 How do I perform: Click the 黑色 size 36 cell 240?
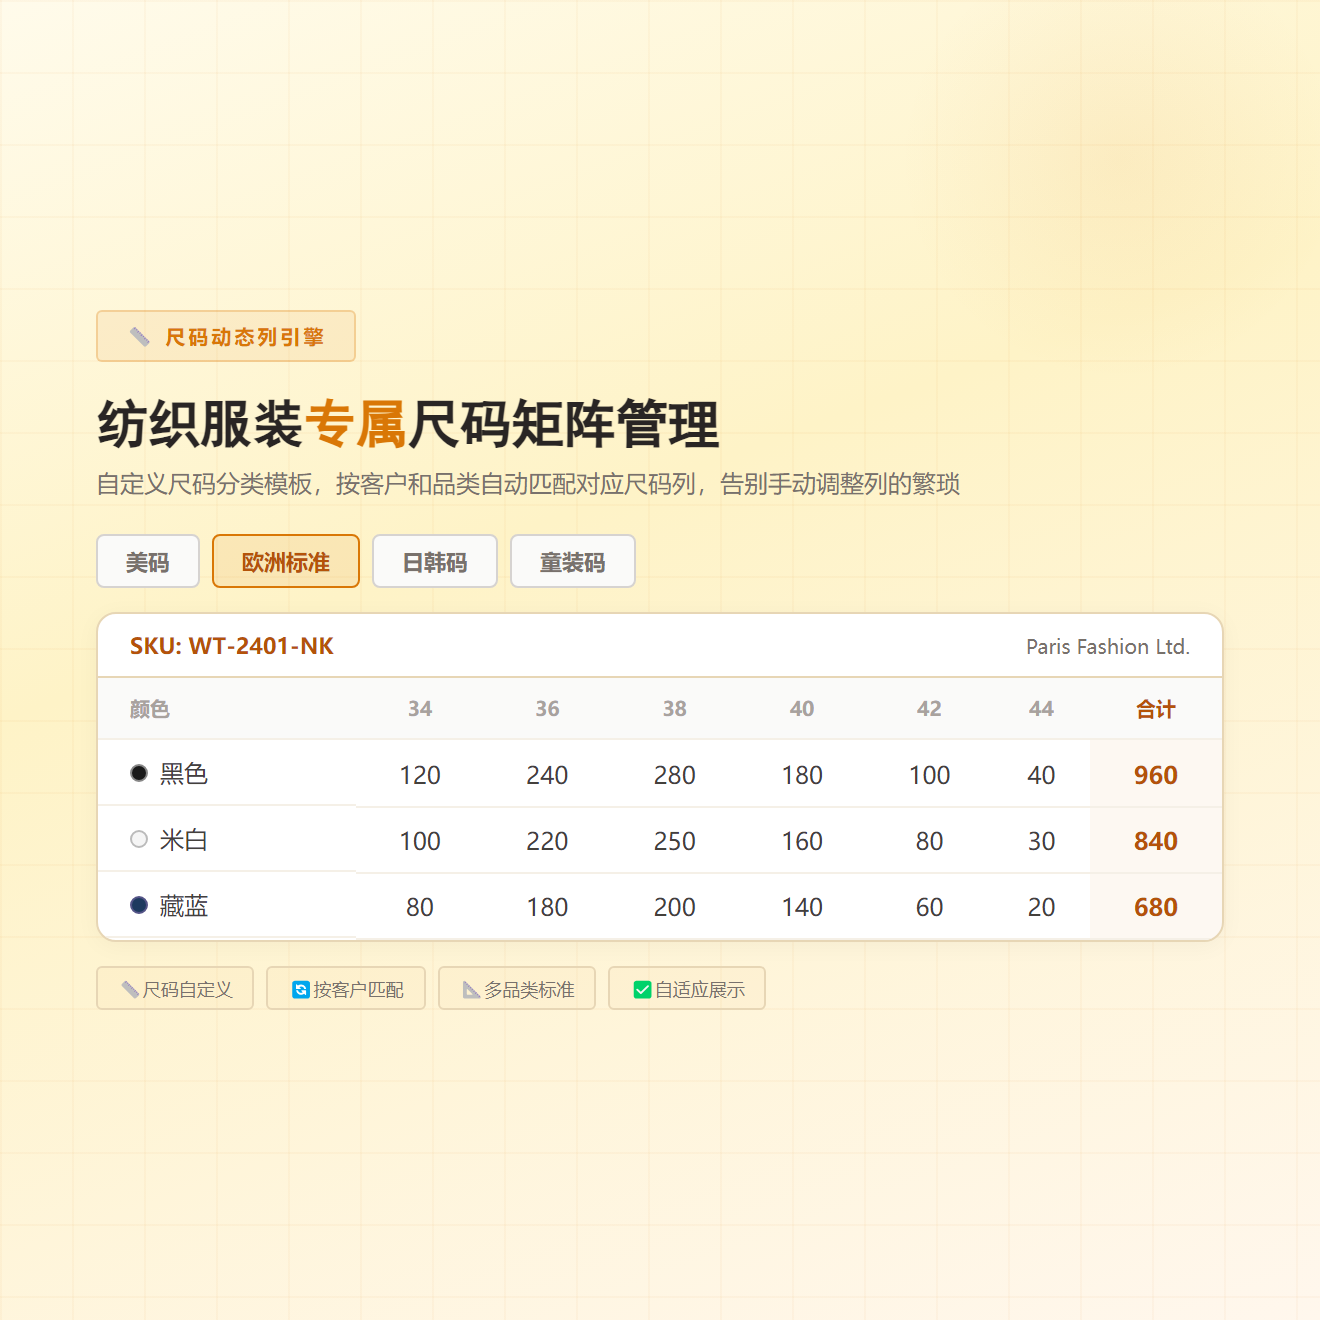(x=547, y=775)
